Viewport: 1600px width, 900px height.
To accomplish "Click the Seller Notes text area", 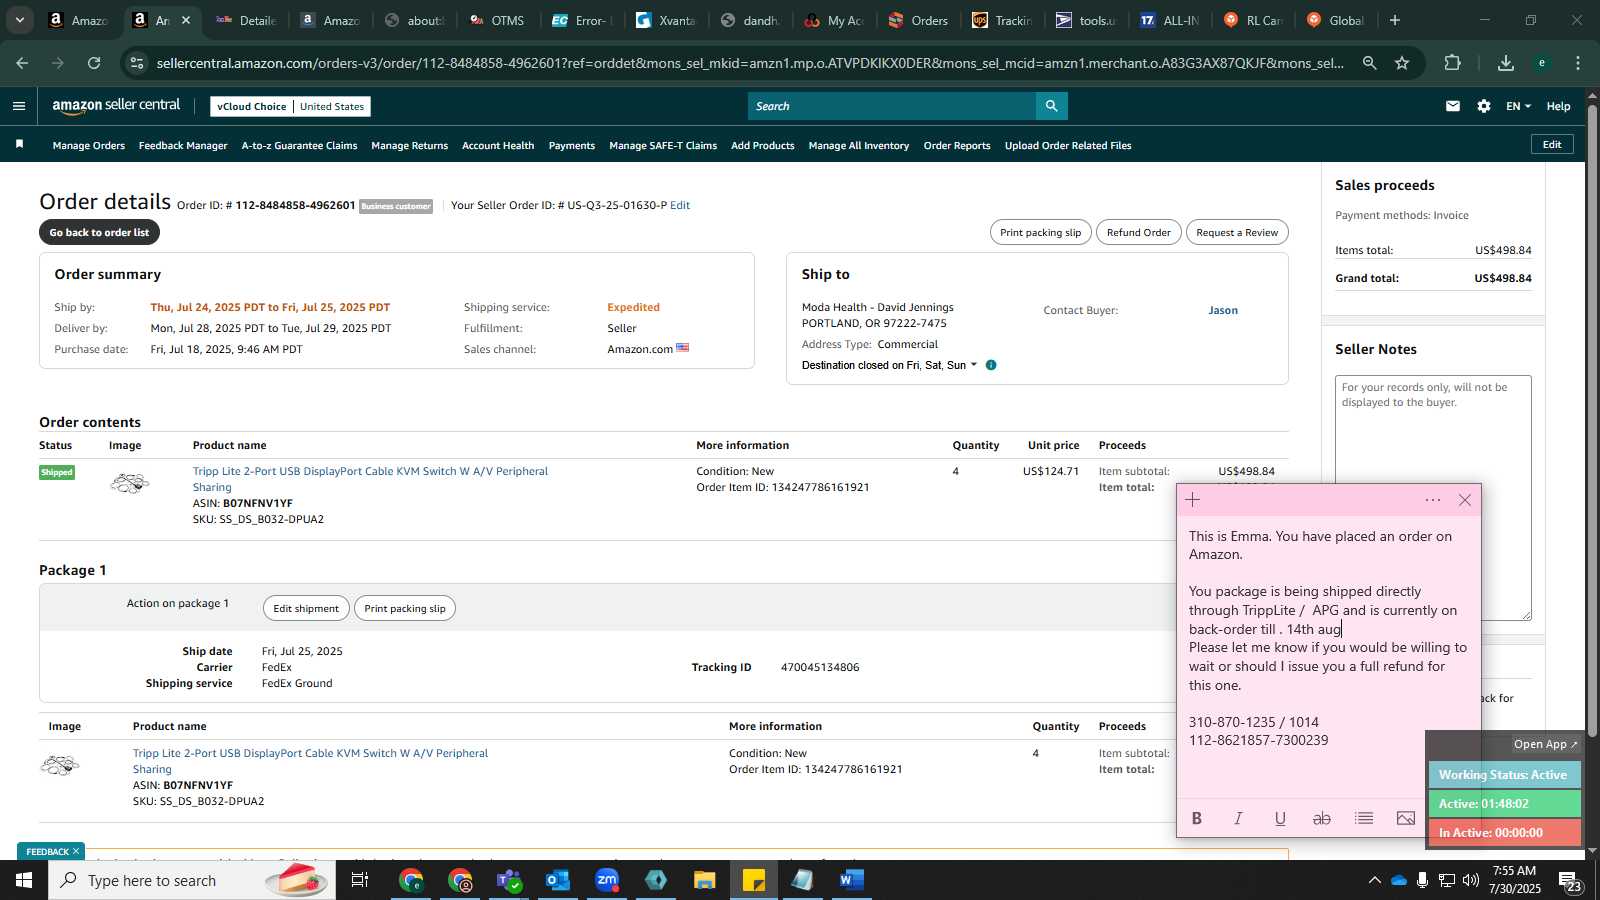I will click(1433, 498).
